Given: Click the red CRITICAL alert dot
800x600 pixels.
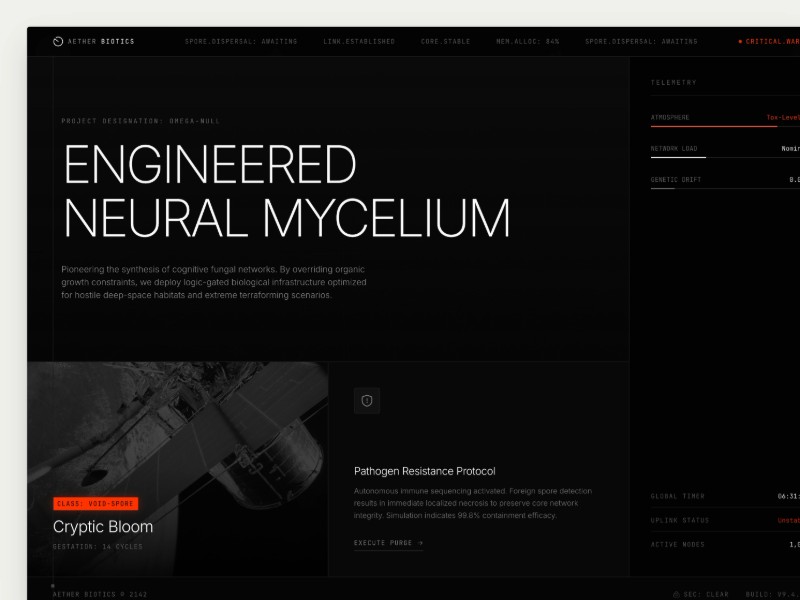Looking at the screenshot, I should pyautogui.click(x=740, y=42).
